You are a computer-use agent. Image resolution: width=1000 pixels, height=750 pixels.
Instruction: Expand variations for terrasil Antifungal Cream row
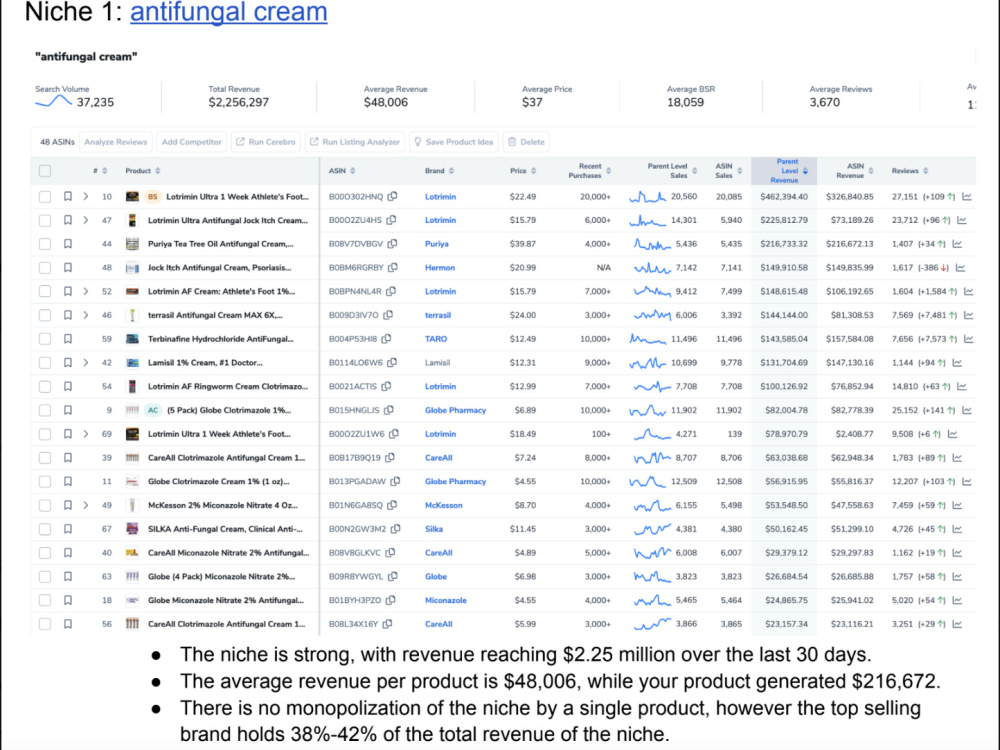(85, 315)
